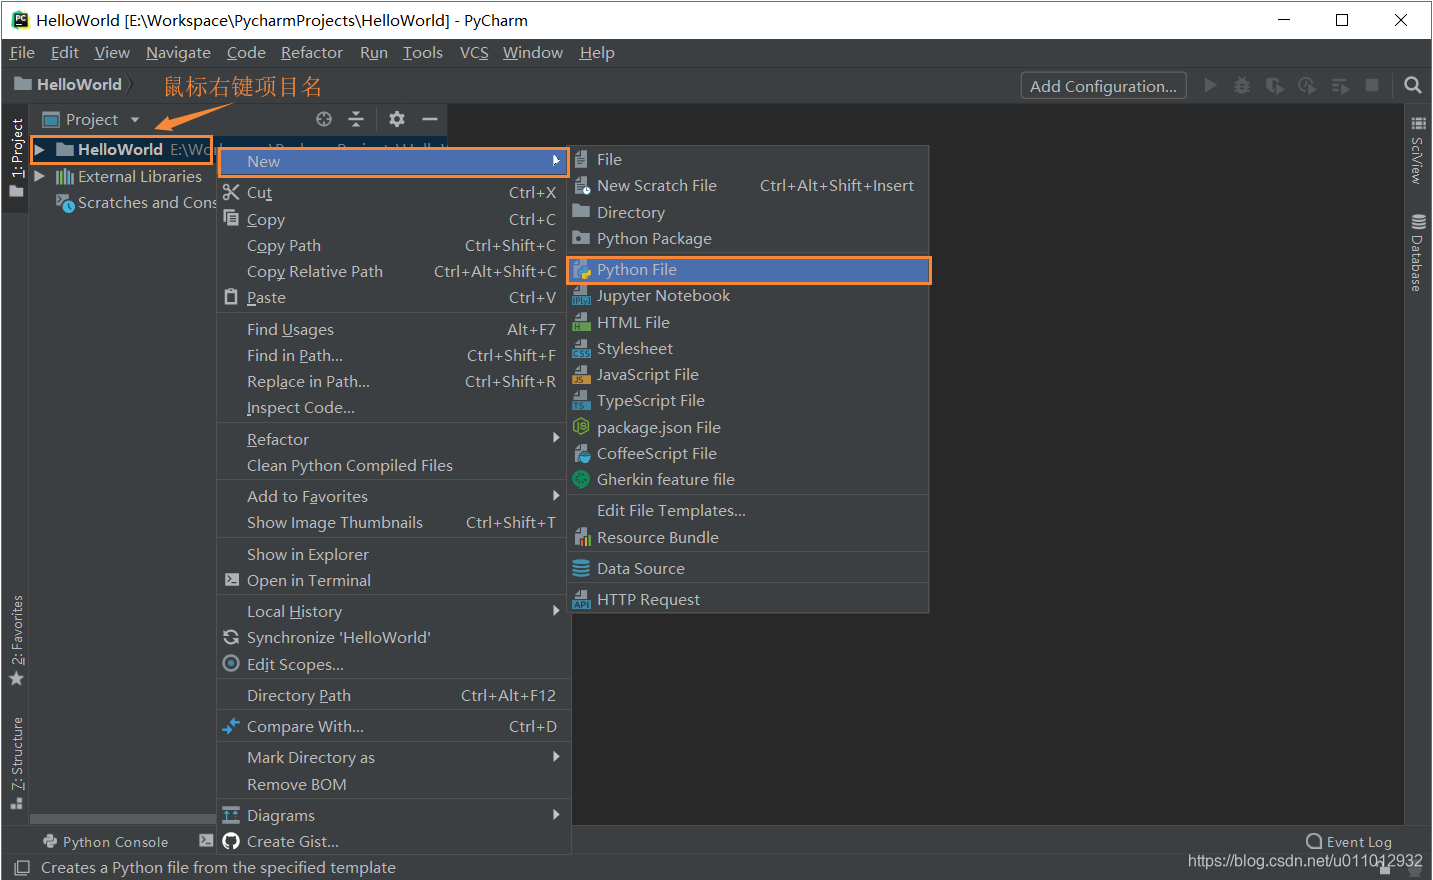1433x880 pixels.
Task: Open the Navigate menu
Action: click(178, 52)
